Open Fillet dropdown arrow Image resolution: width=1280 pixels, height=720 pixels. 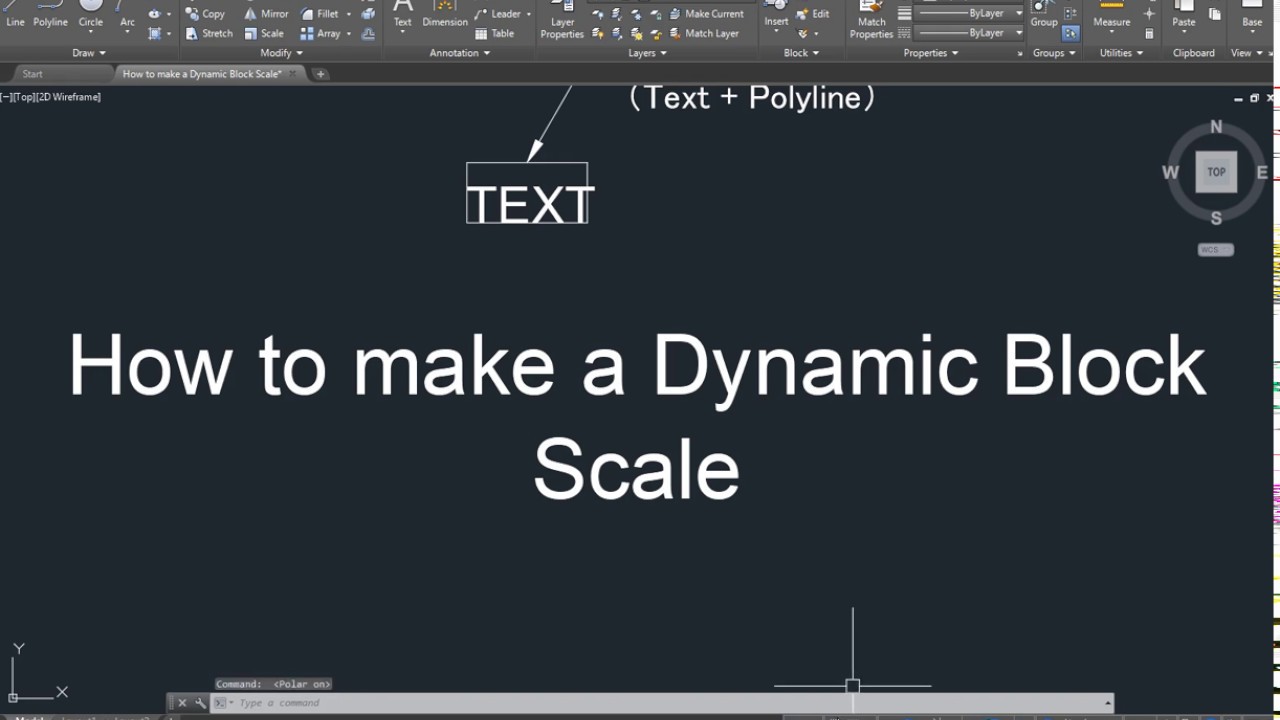point(349,14)
